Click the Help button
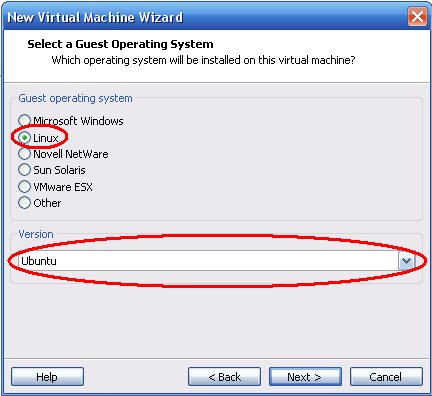The height and width of the screenshot is (396, 432). (47, 377)
